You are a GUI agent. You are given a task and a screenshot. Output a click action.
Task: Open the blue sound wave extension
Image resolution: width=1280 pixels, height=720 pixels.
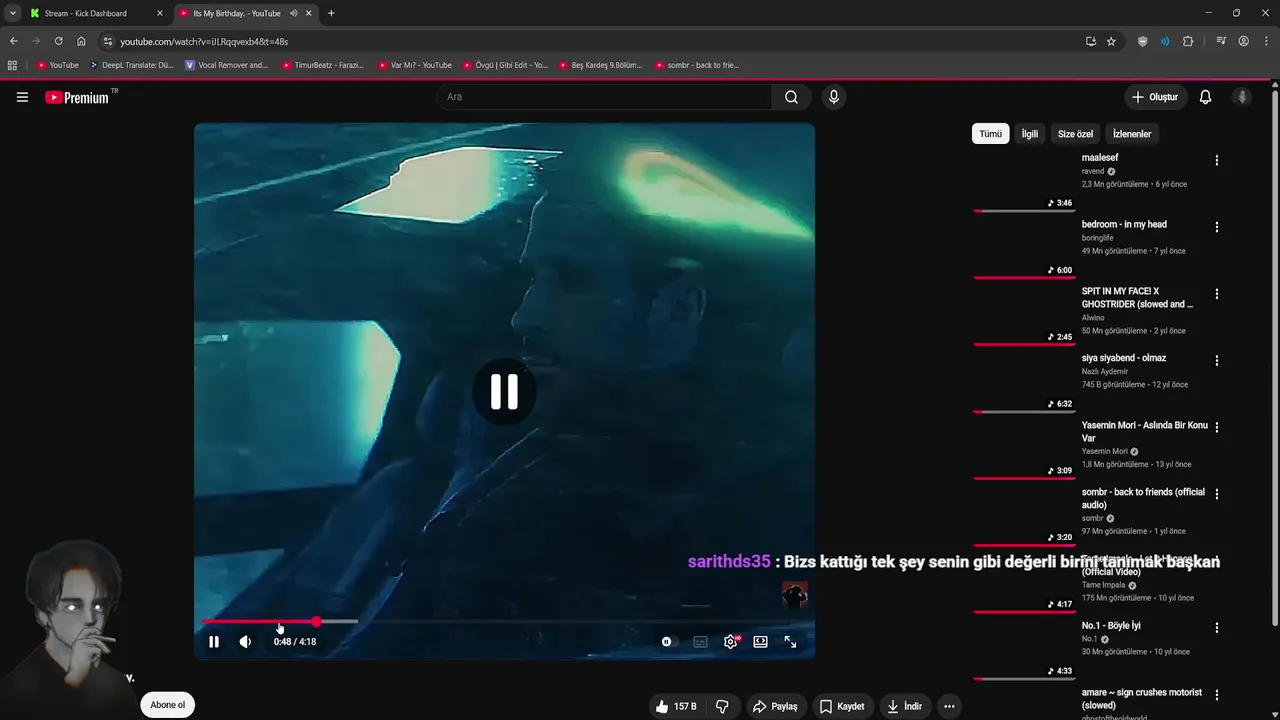point(1165,41)
